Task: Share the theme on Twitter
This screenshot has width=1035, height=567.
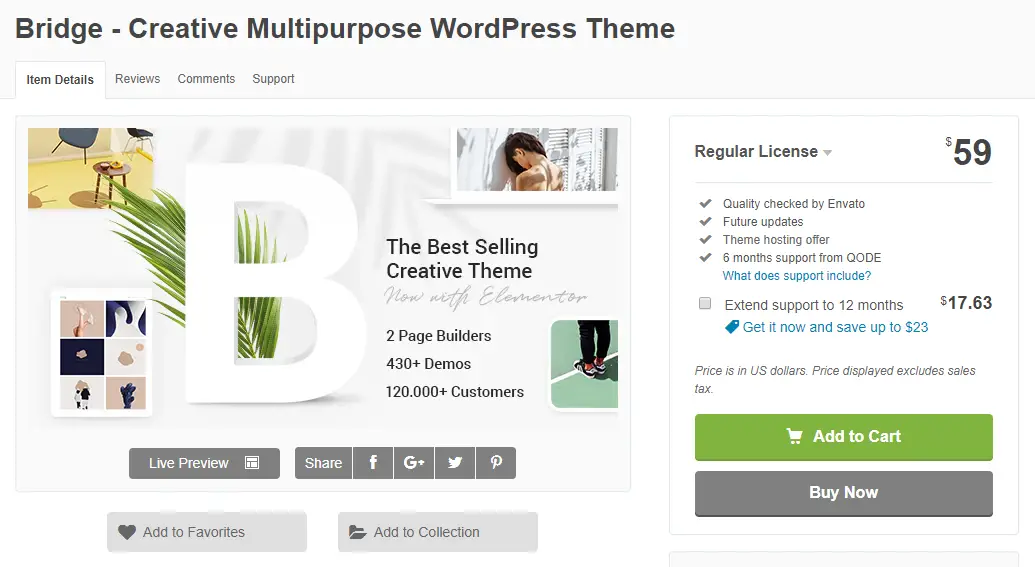Action: (x=455, y=463)
